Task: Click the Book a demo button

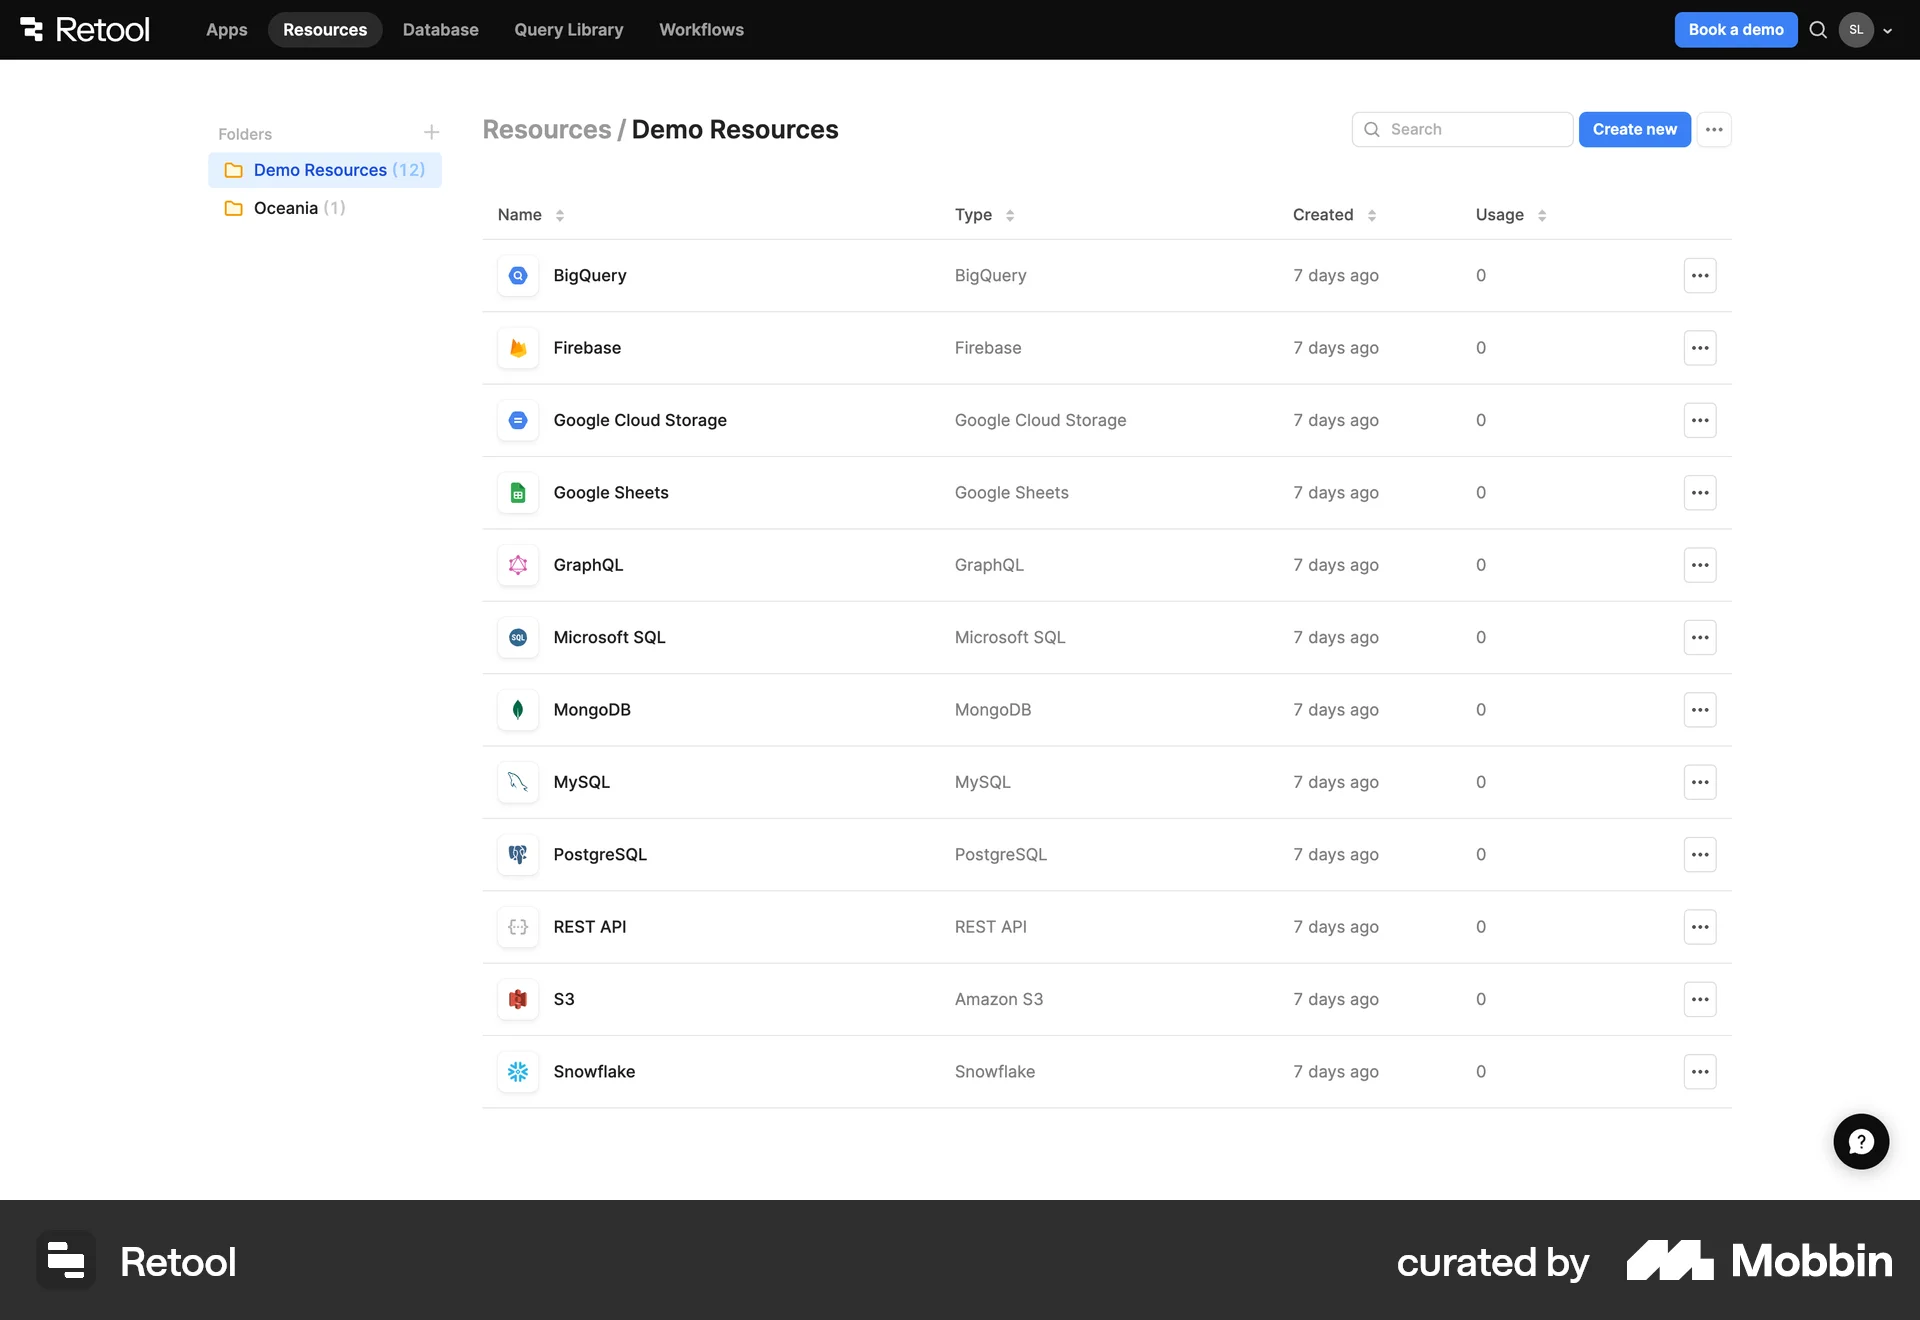Action: pos(1735,30)
